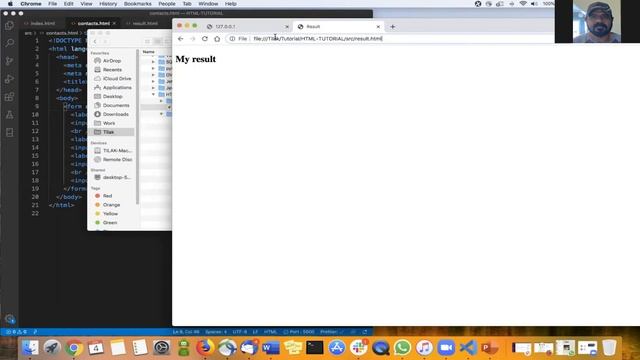Viewport: 640px width, 360px height.
Task: Open the People menu
Action: click(x=167, y=4)
